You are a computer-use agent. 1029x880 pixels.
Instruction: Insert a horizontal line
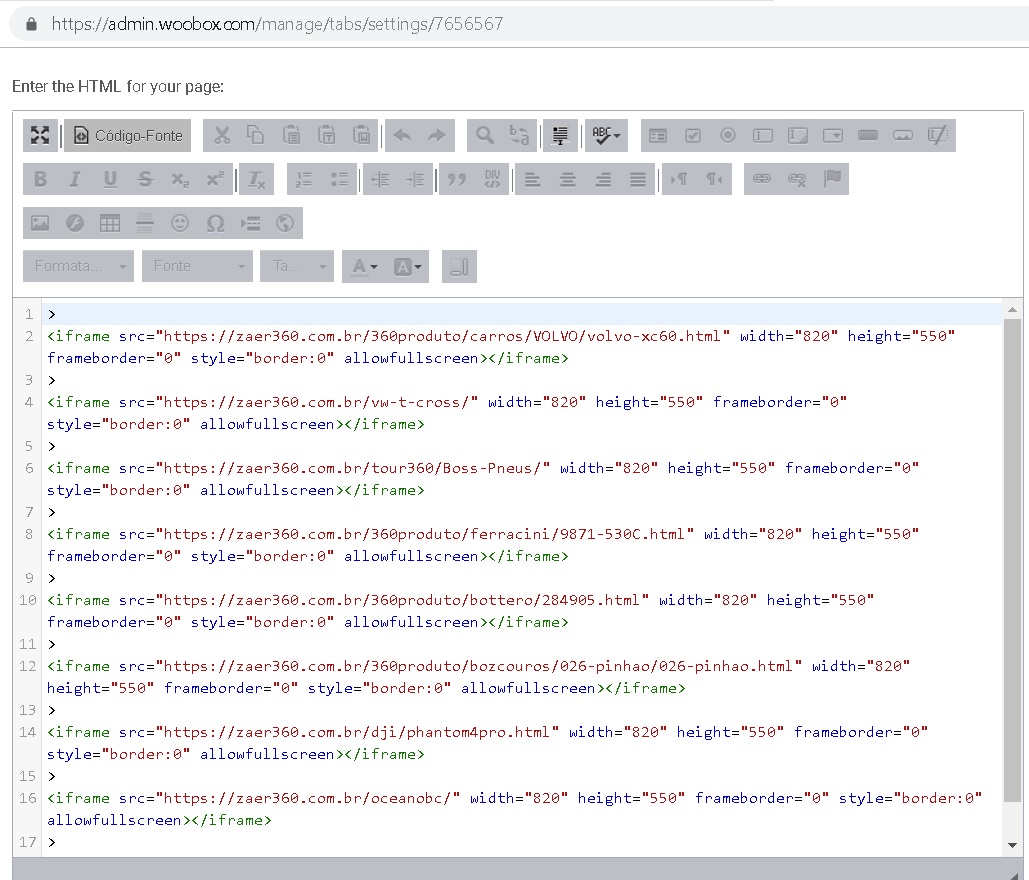[x=145, y=223]
